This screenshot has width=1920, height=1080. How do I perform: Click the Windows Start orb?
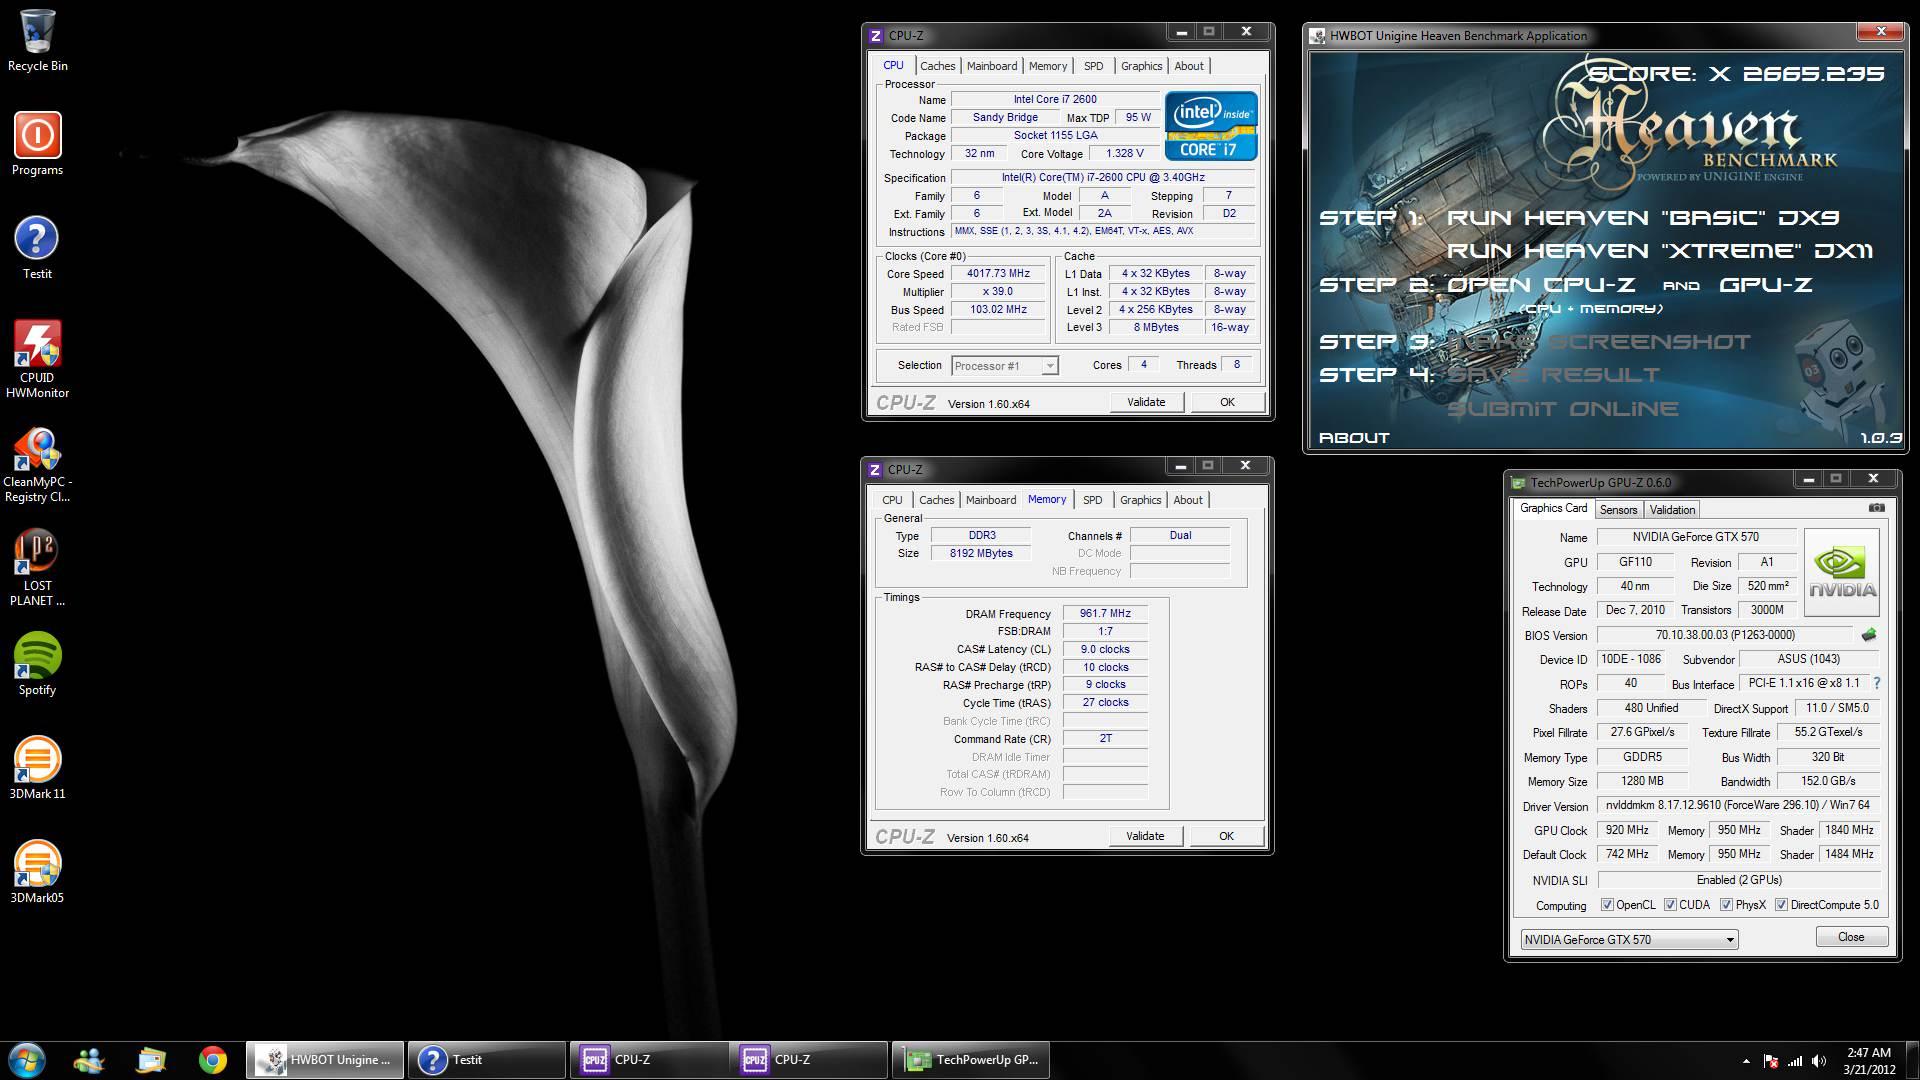(27, 1060)
